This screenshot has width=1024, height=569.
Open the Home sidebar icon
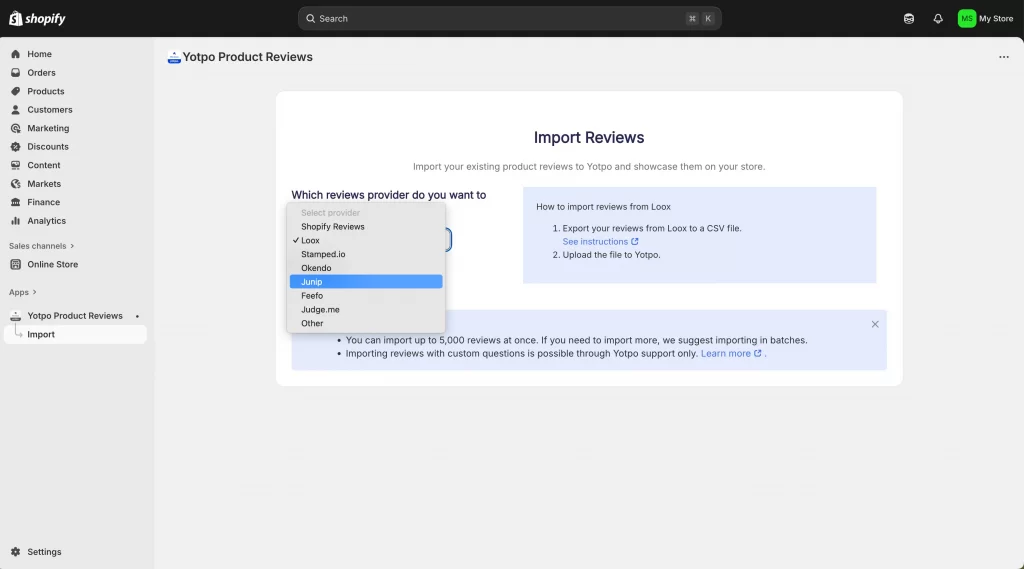click(x=16, y=54)
